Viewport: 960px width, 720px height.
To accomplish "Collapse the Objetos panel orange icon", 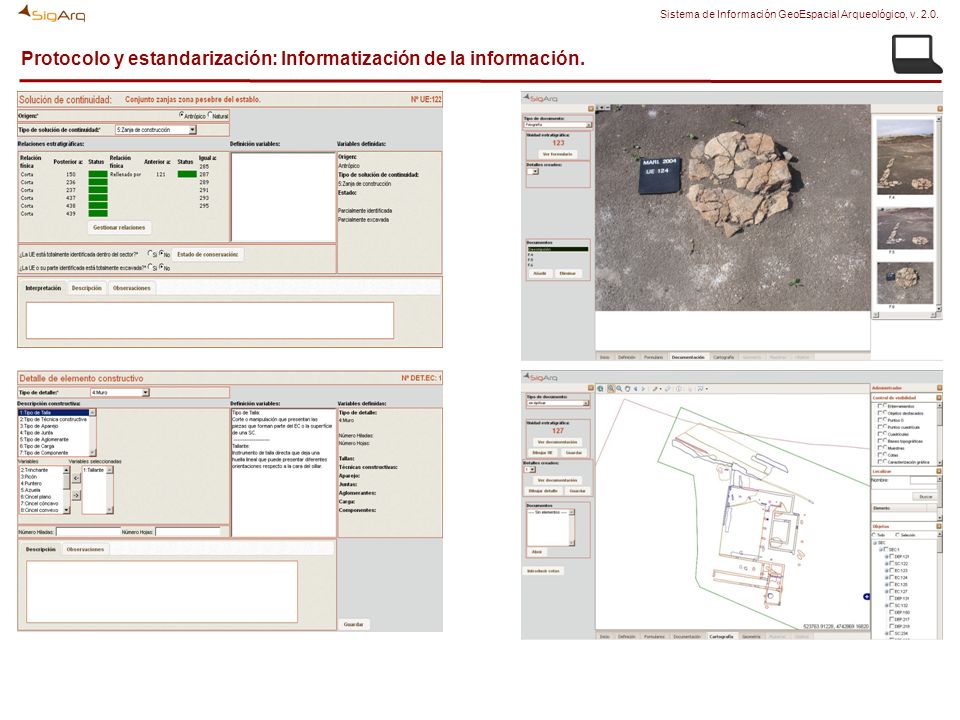I will [x=939, y=527].
